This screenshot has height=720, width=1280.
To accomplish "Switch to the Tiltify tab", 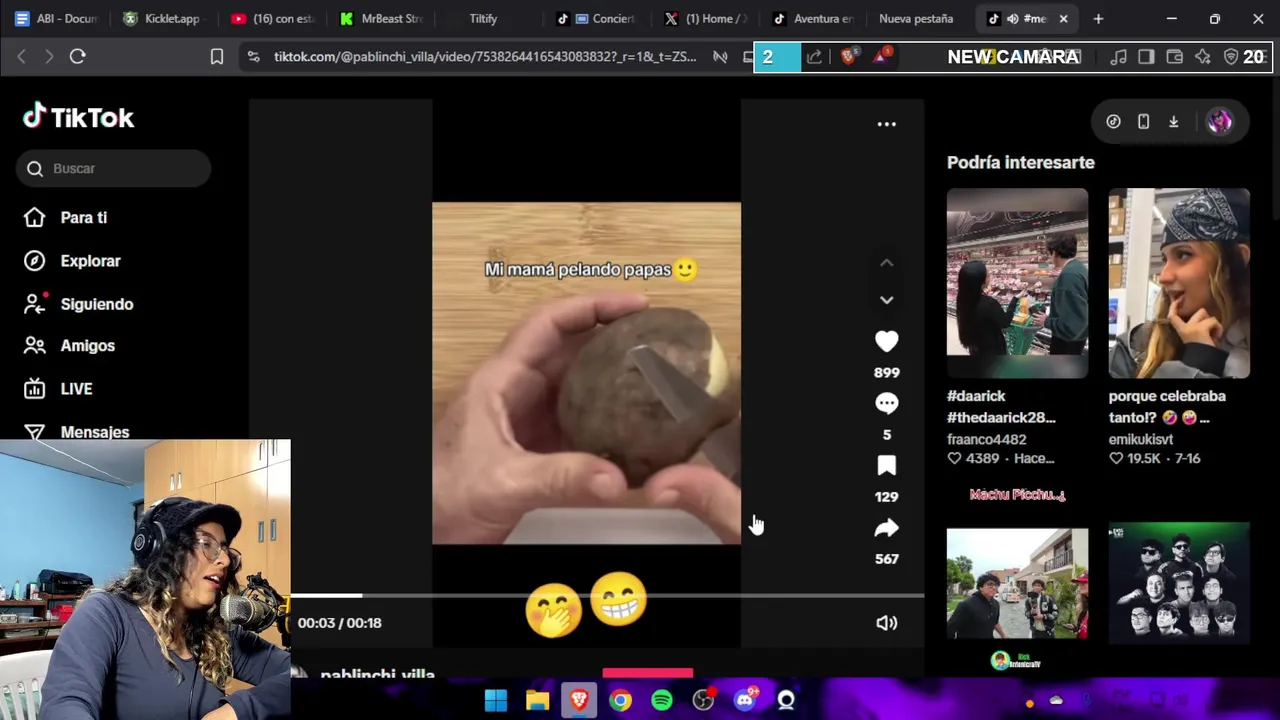I will point(483,18).
